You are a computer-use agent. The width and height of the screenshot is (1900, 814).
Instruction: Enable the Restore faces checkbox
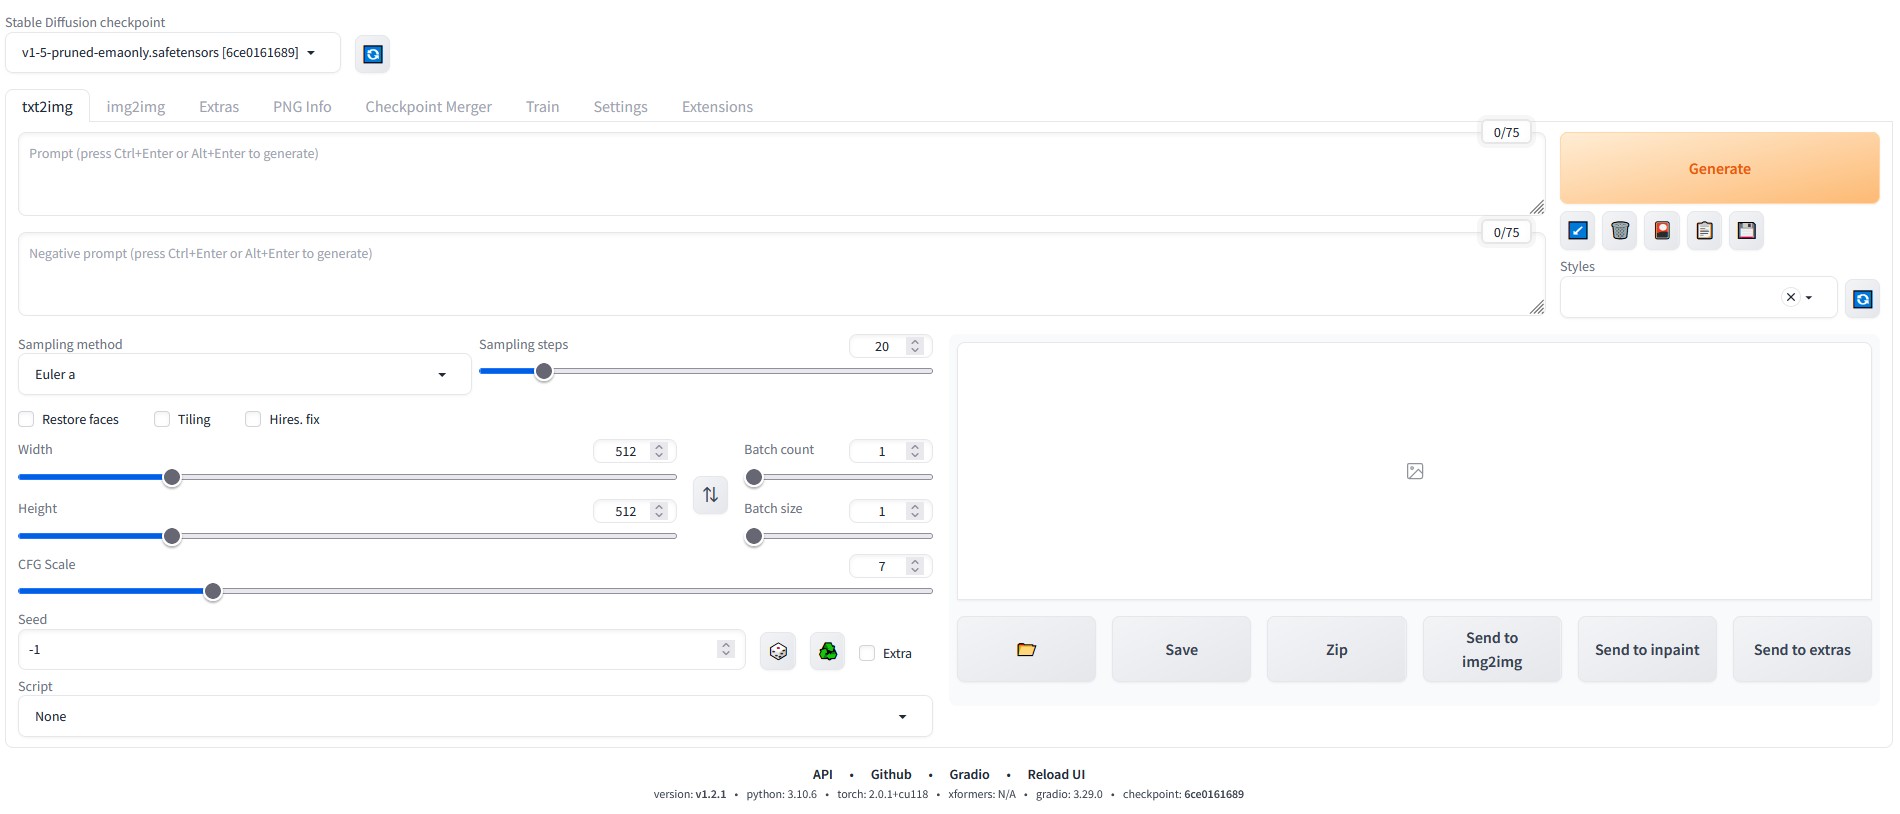[x=27, y=419]
